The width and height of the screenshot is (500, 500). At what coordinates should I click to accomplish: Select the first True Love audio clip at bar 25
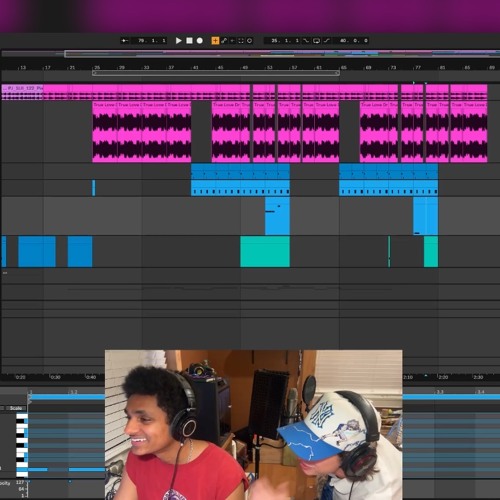[104, 132]
